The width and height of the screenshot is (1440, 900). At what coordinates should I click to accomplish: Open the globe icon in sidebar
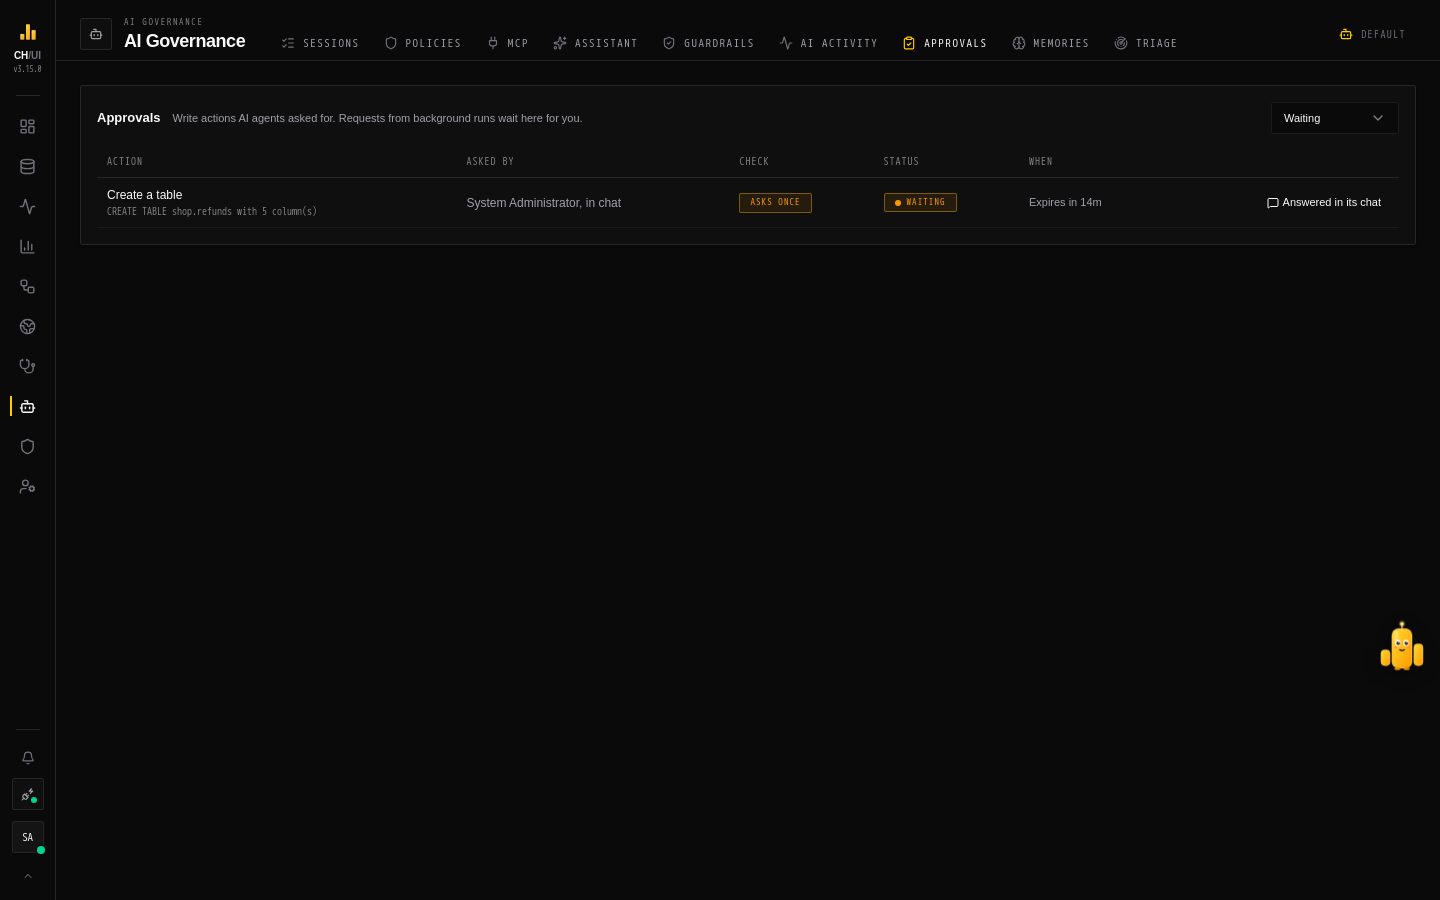(27, 327)
